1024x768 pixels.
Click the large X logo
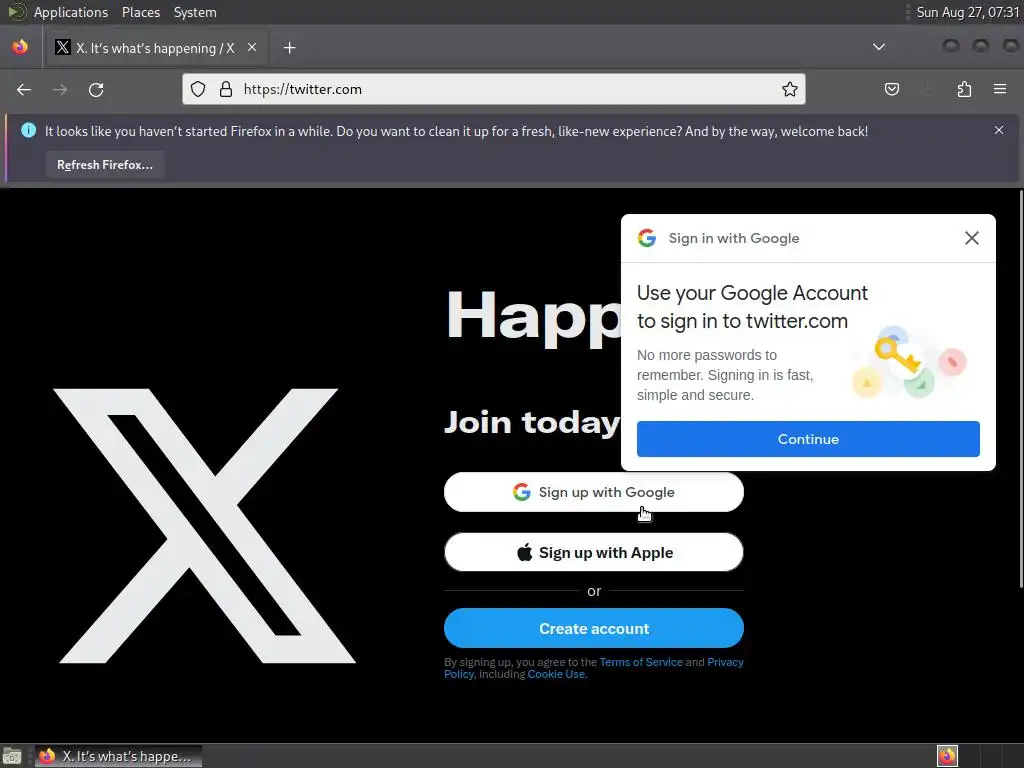click(x=204, y=526)
